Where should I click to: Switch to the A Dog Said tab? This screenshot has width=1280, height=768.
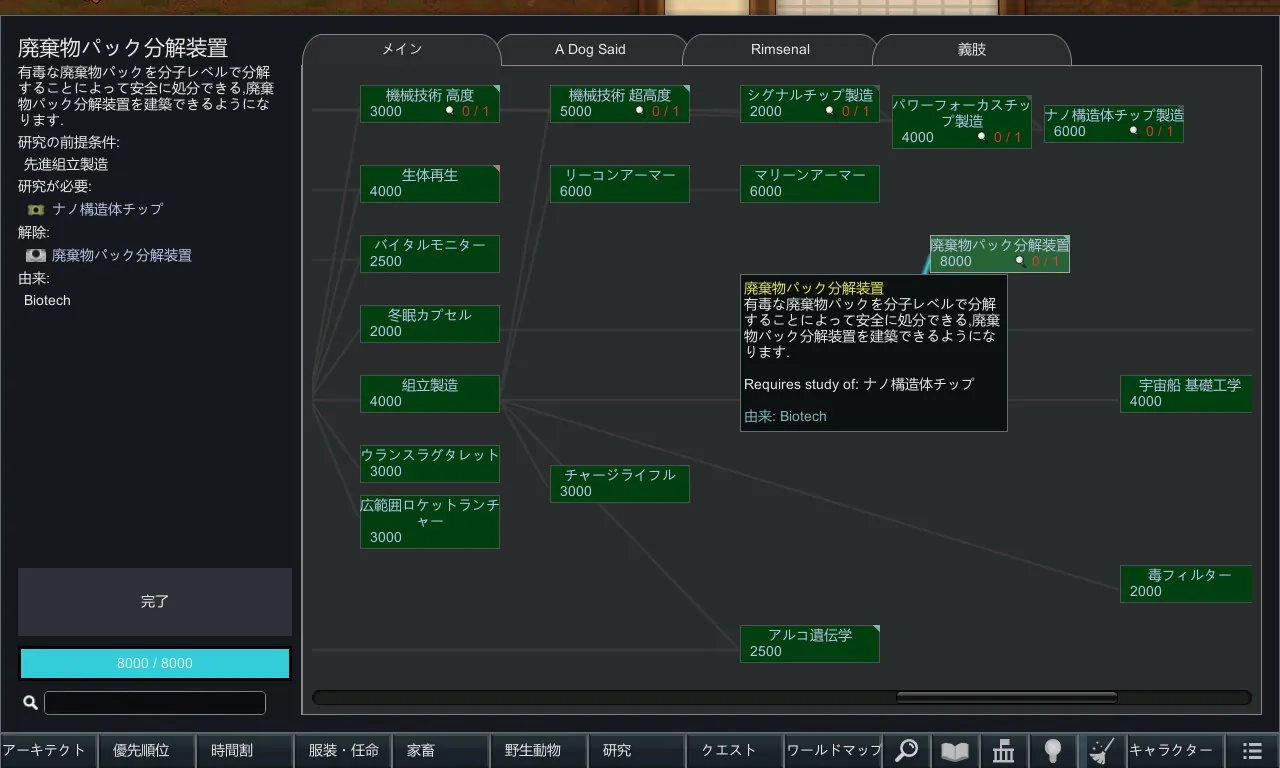[x=590, y=49]
